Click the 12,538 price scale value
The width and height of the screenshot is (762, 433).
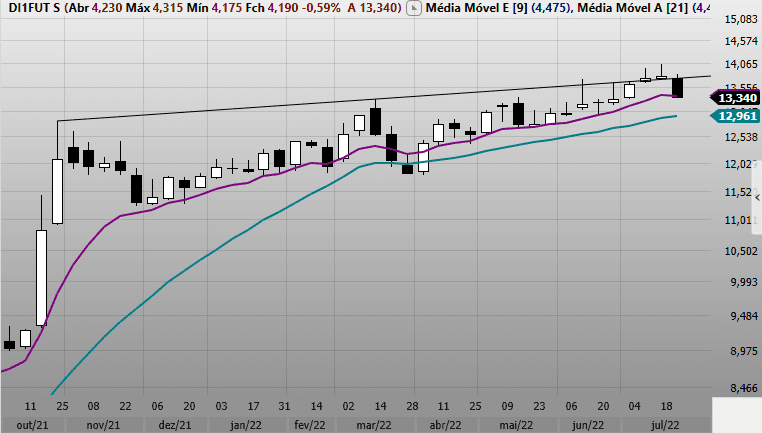[x=741, y=138]
